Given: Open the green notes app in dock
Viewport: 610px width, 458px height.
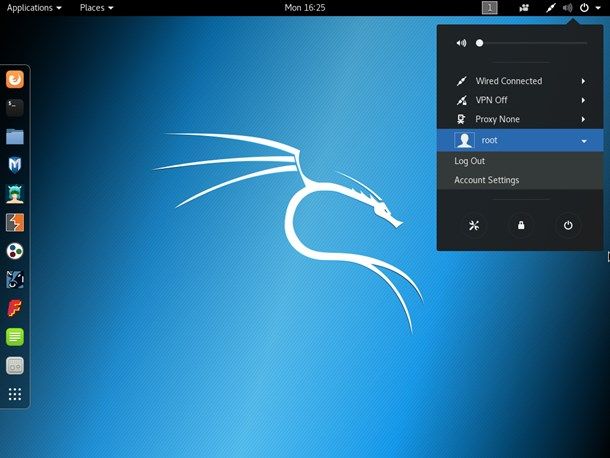Looking at the screenshot, I should coord(15,337).
